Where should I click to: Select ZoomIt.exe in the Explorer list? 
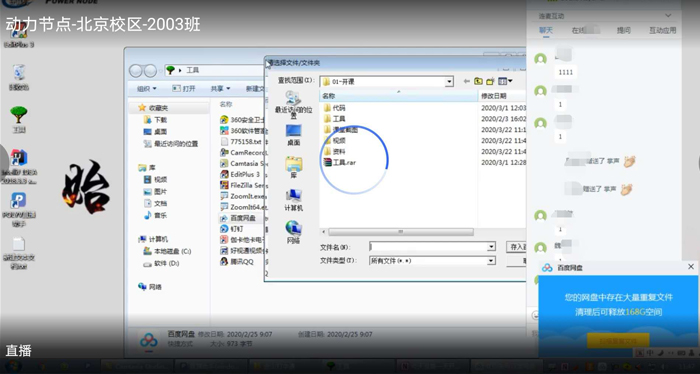pyautogui.click(x=243, y=196)
